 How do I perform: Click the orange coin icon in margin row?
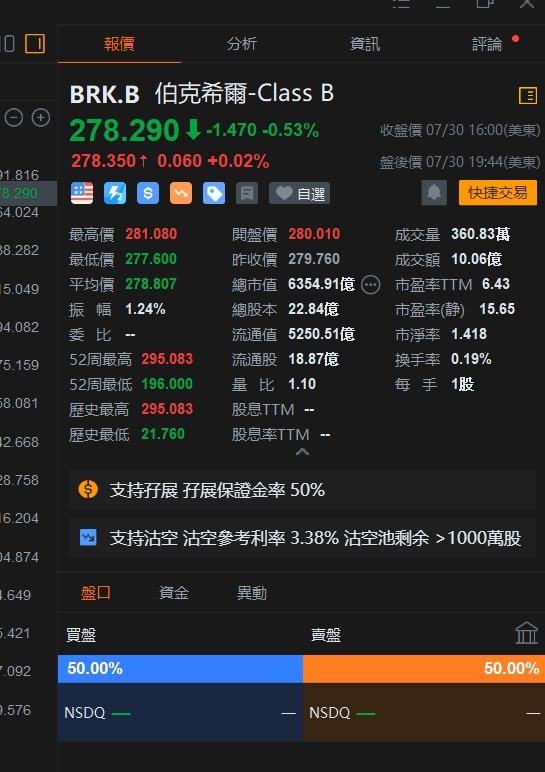tap(88, 489)
